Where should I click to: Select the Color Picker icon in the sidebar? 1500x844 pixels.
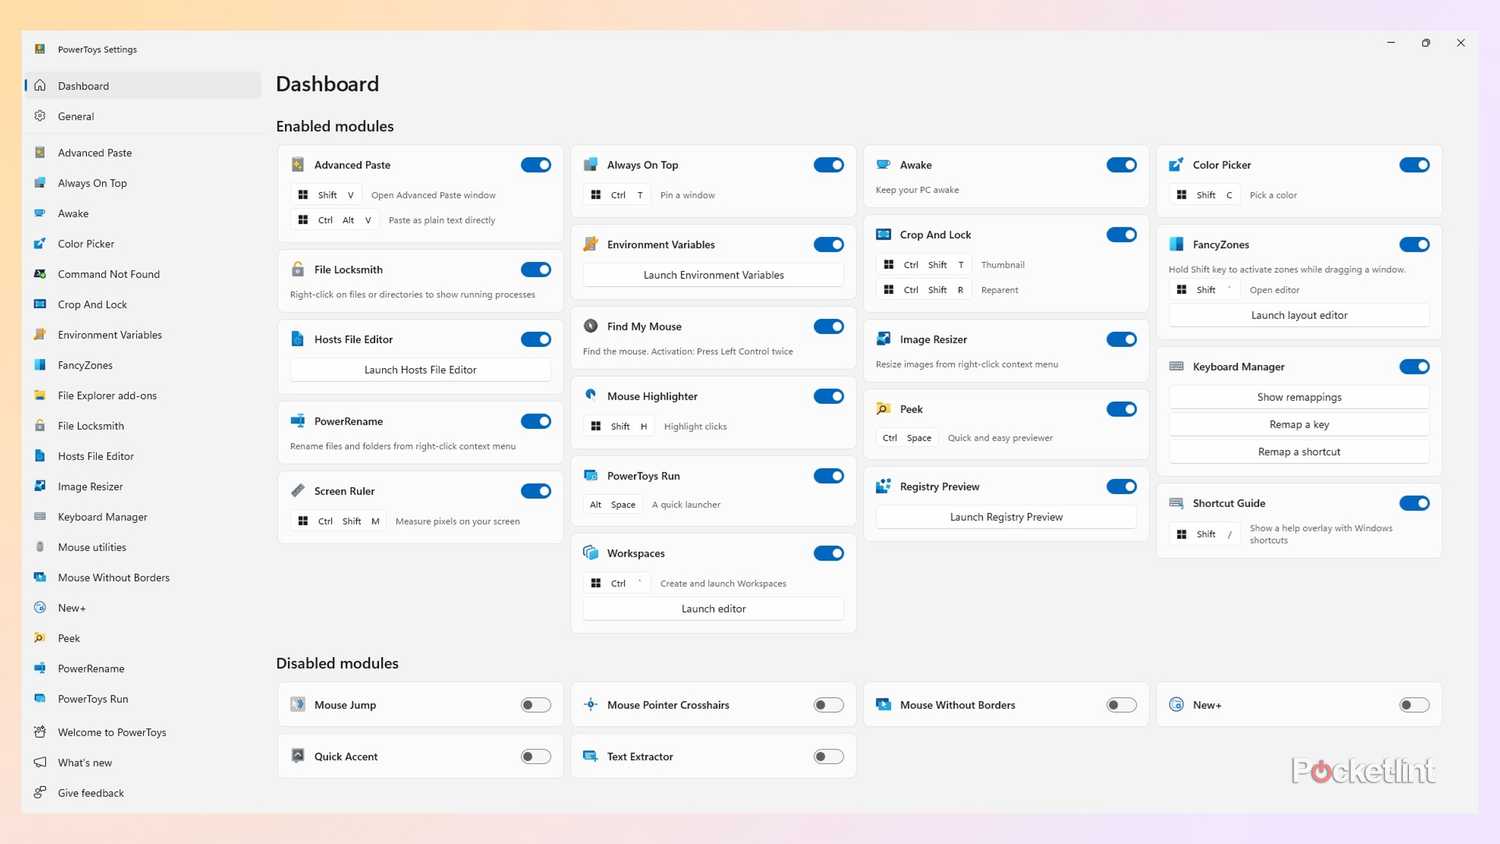coord(40,243)
